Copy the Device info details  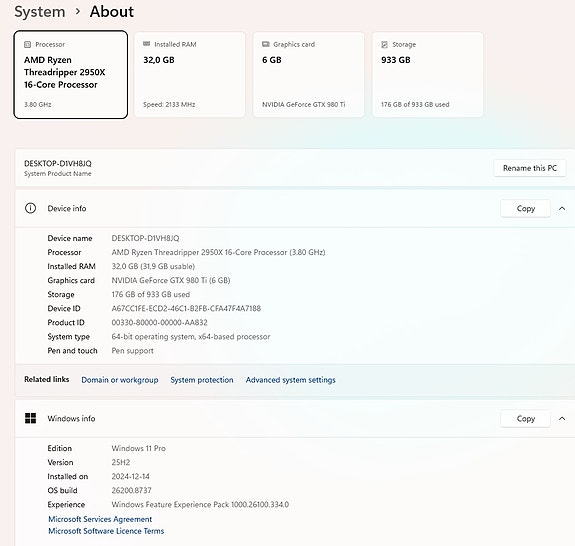[x=525, y=208]
